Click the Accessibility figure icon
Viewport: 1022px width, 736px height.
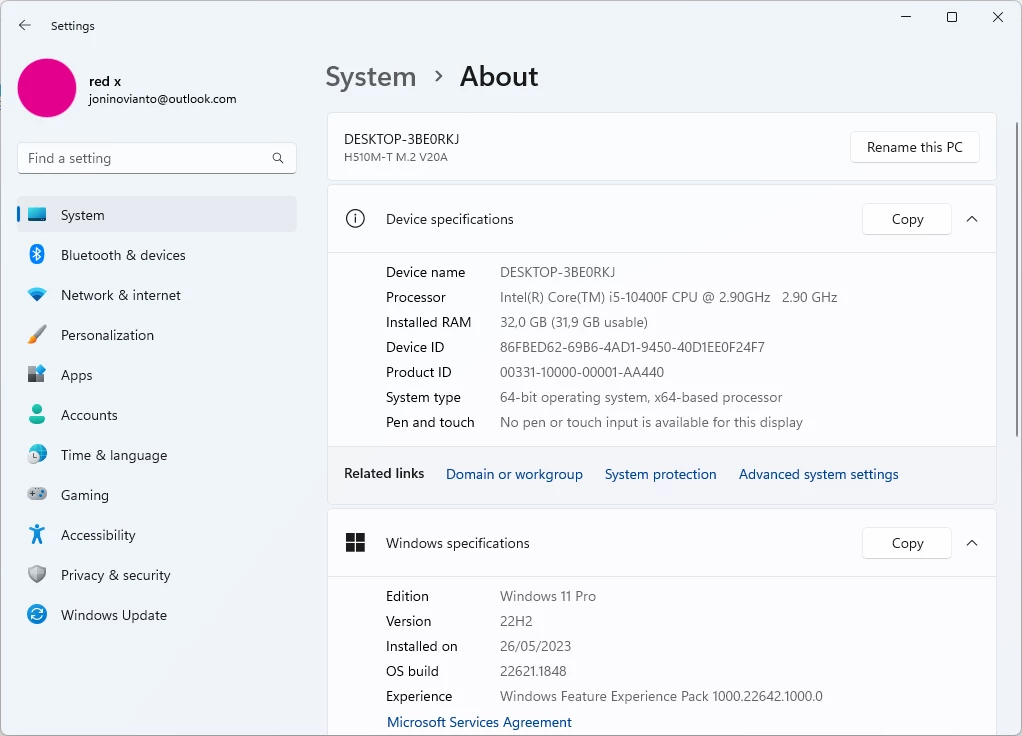(37, 534)
